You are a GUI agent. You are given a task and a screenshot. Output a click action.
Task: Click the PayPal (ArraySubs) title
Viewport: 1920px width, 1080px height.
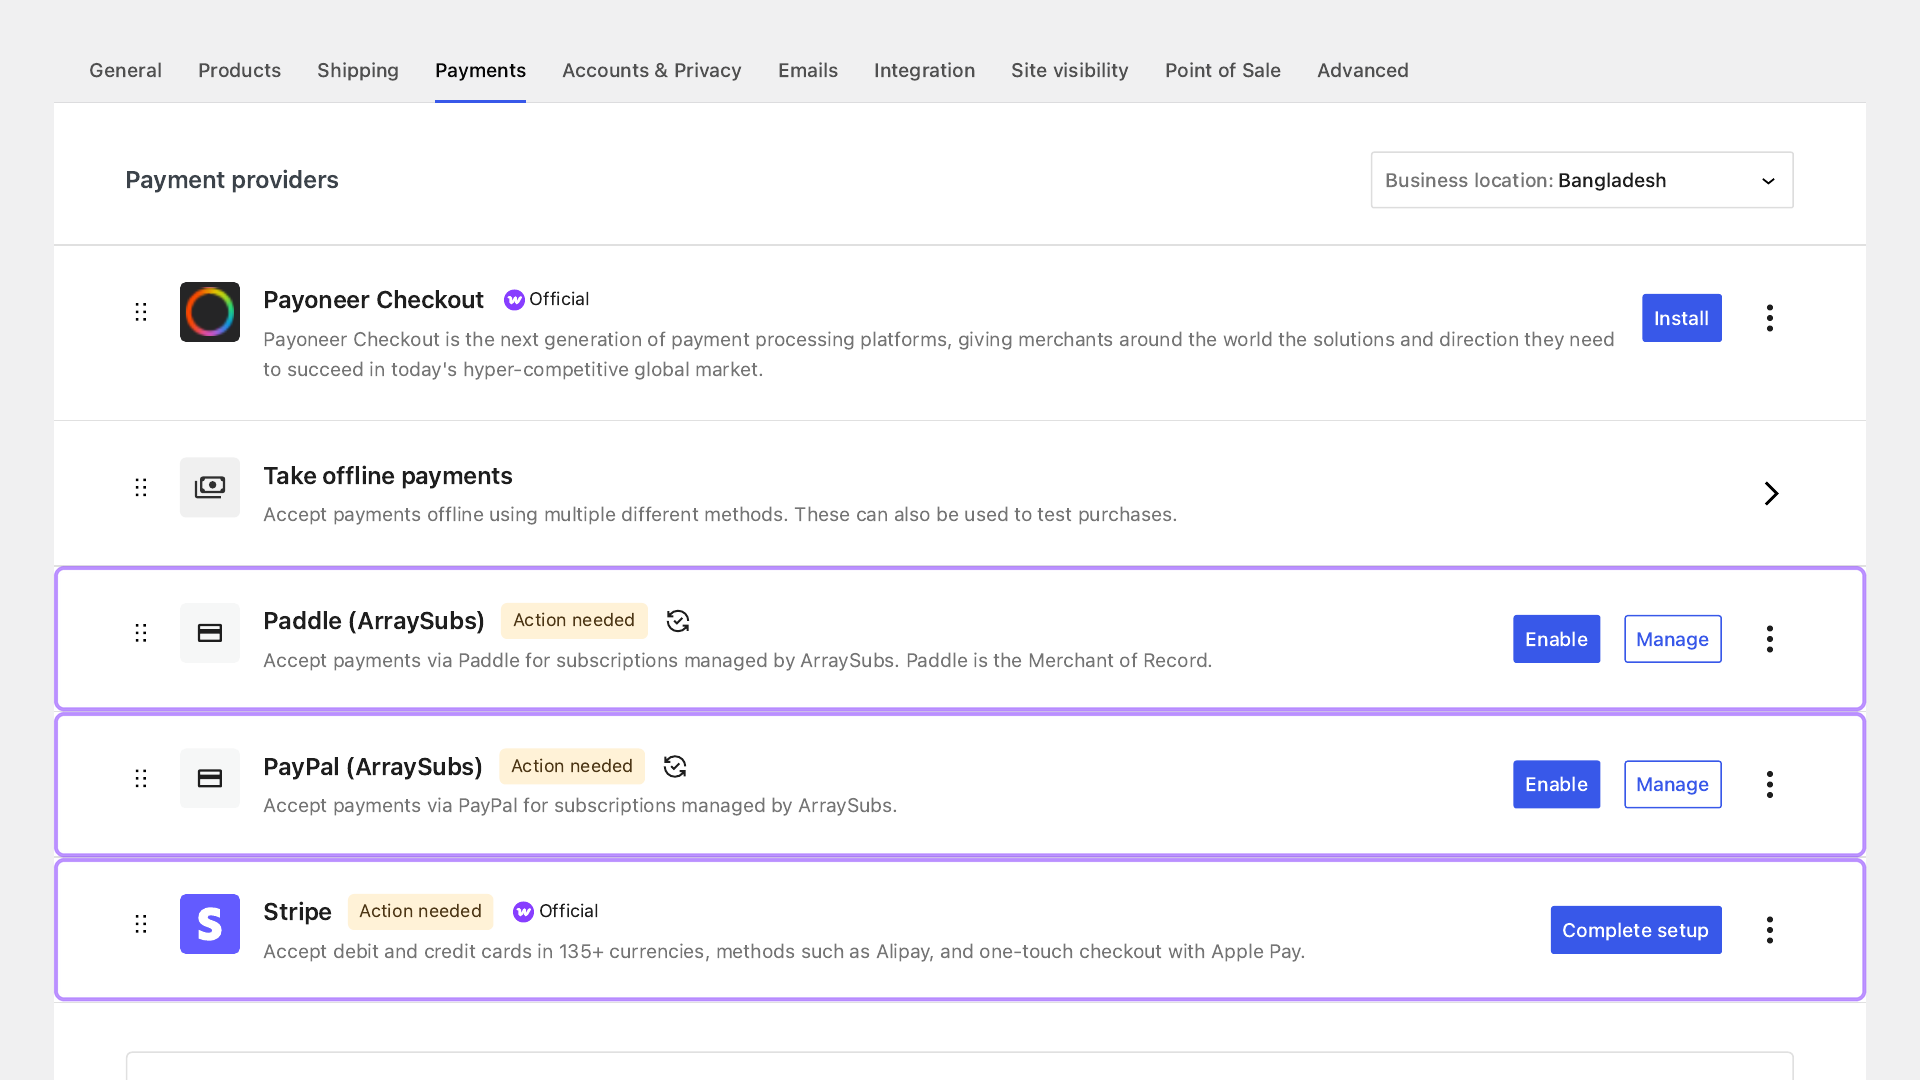373,767
